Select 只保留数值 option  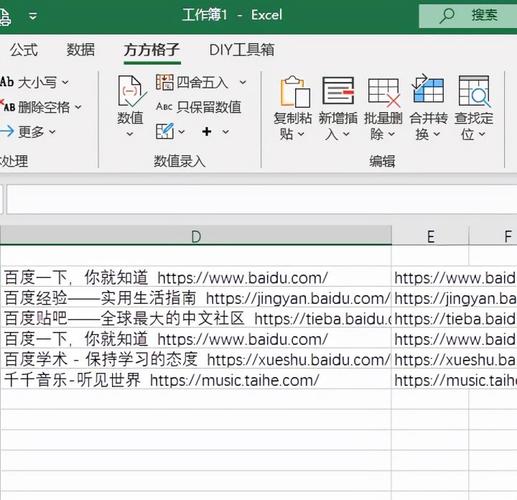point(199,107)
